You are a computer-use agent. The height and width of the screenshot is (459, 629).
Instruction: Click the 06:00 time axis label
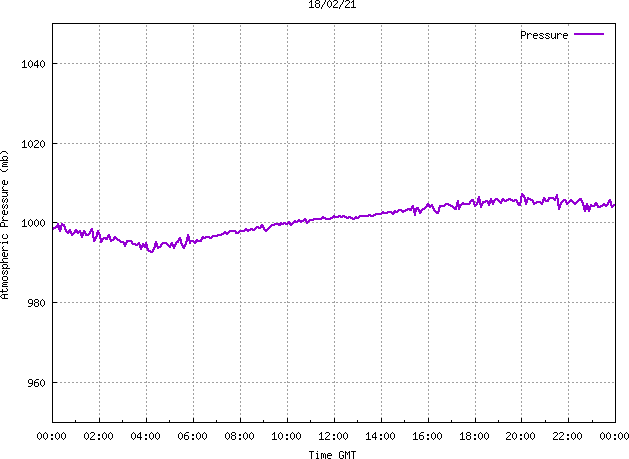193,436
